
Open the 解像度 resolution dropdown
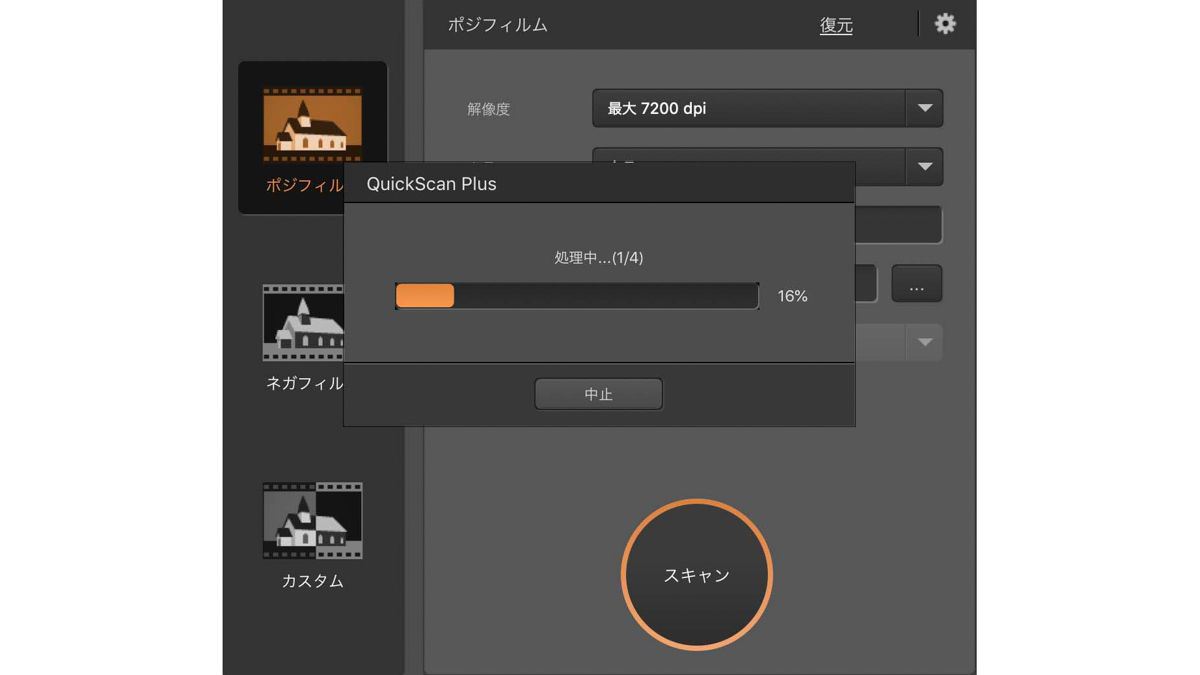767,108
